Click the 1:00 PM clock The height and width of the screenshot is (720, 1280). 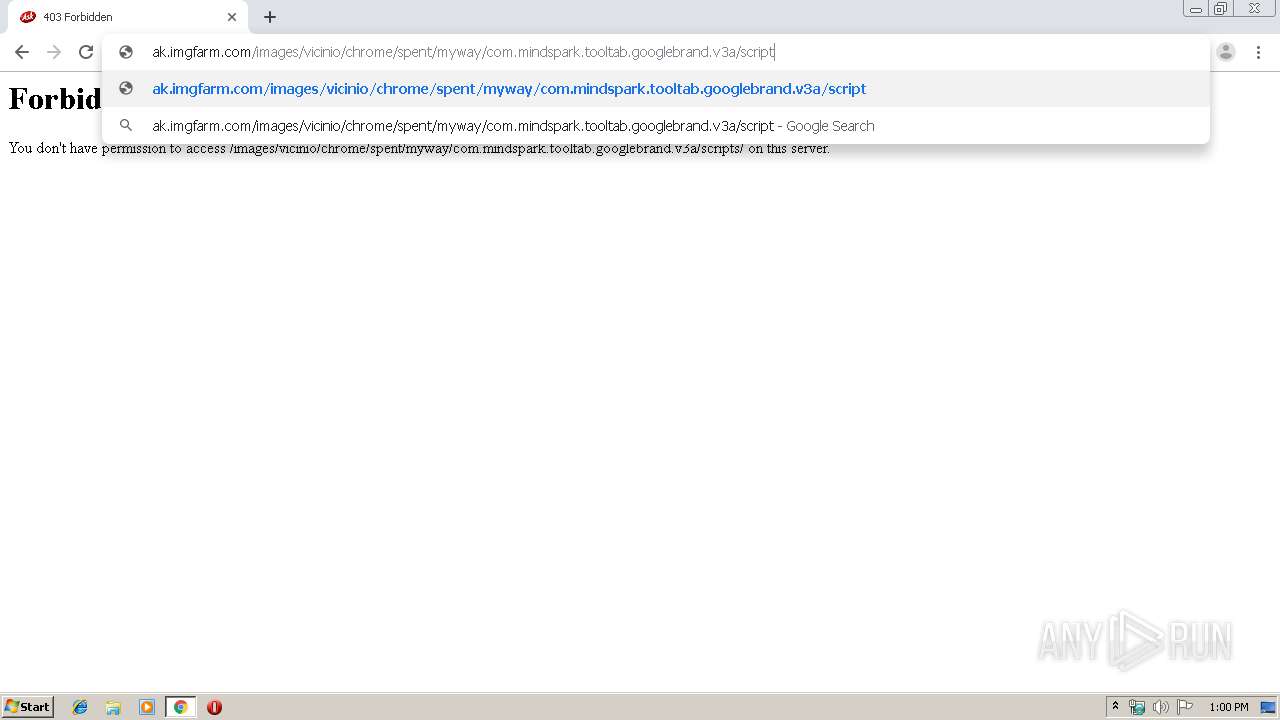1229,707
